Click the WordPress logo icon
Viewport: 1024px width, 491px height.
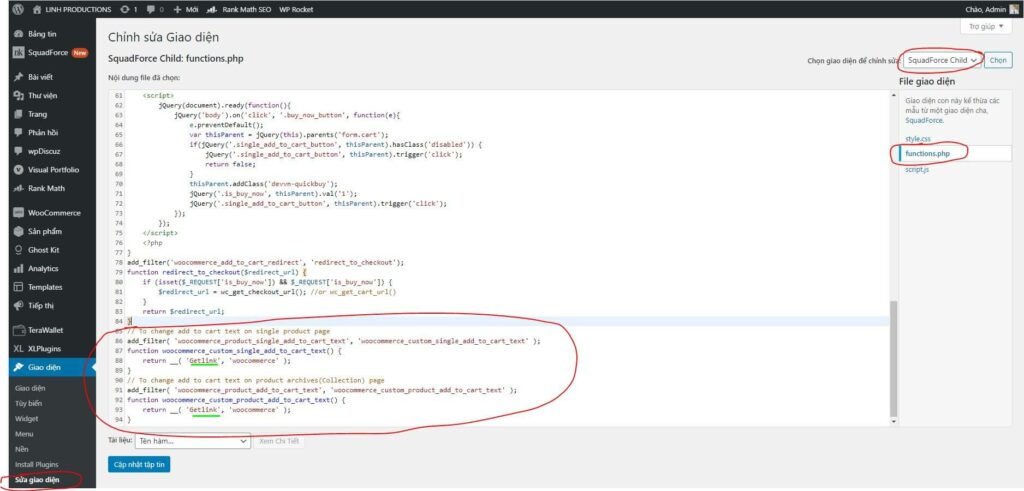(x=18, y=9)
